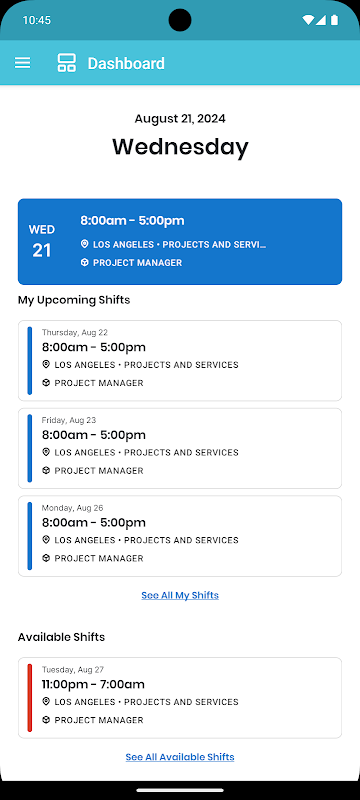360x800 pixels.
Task: Tap cube role icon on Friday shift
Action: (46, 470)
